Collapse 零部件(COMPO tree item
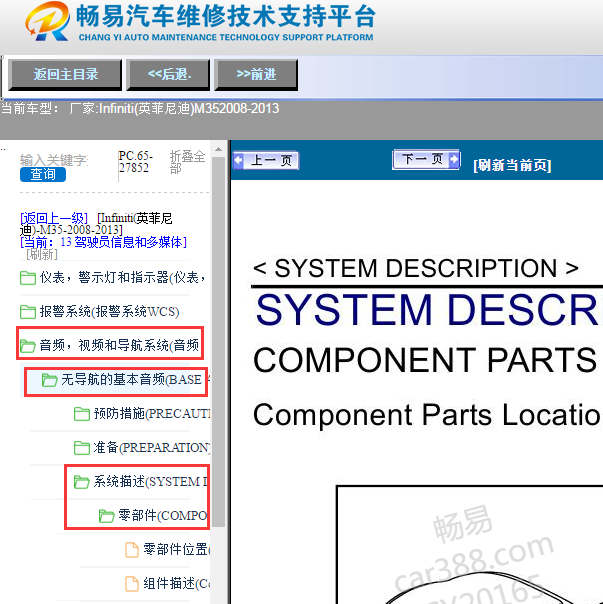Viewport: 603px width, 604px height. [163, 515]
